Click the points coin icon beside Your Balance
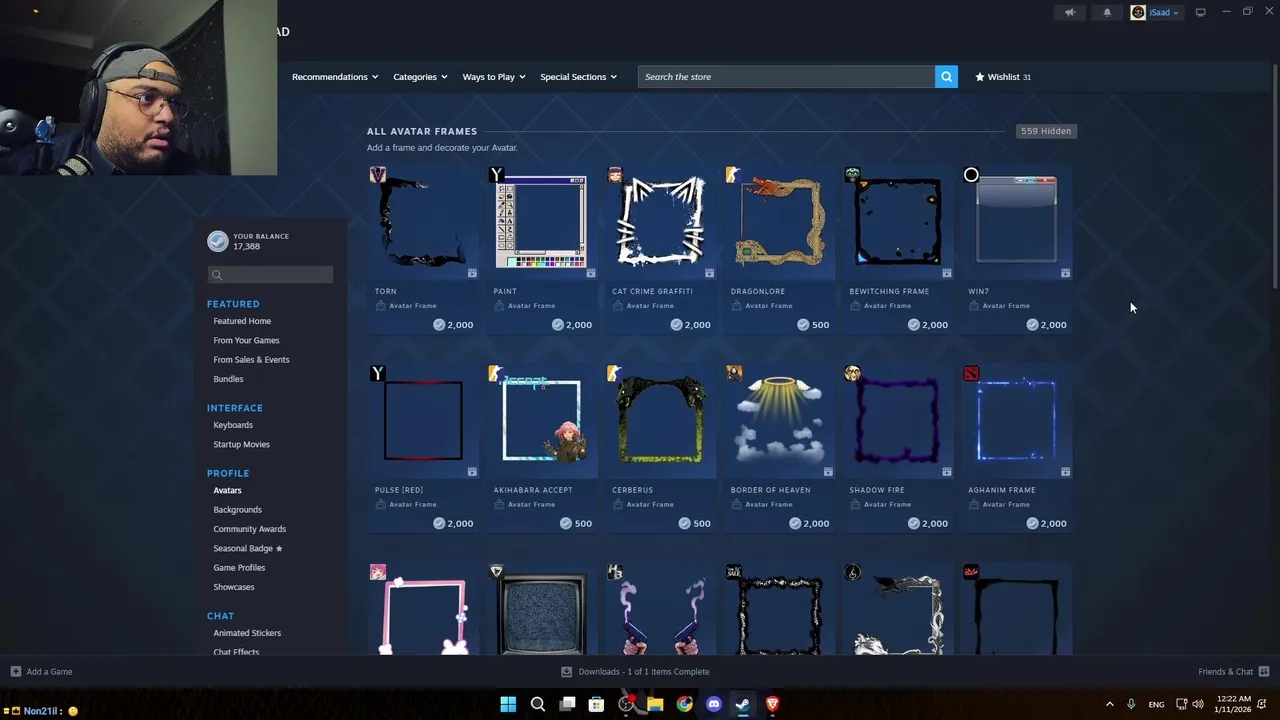The image size is (1280, 720). [x=217, y=241]
